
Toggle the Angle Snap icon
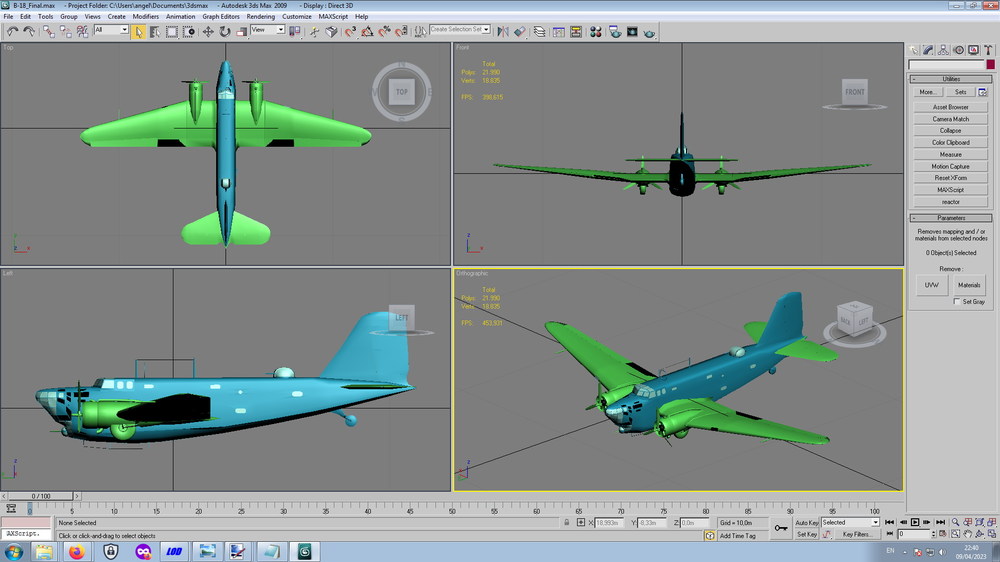click(367, 31)
